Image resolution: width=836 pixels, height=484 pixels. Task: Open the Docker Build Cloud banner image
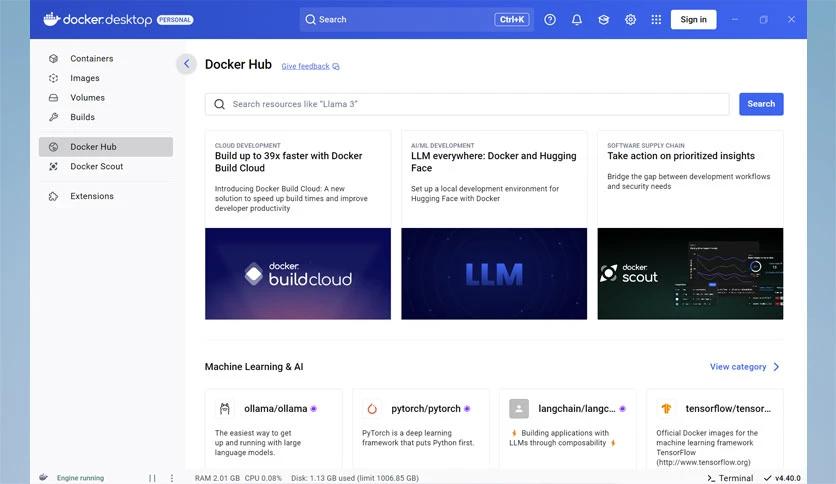[298, 274]
